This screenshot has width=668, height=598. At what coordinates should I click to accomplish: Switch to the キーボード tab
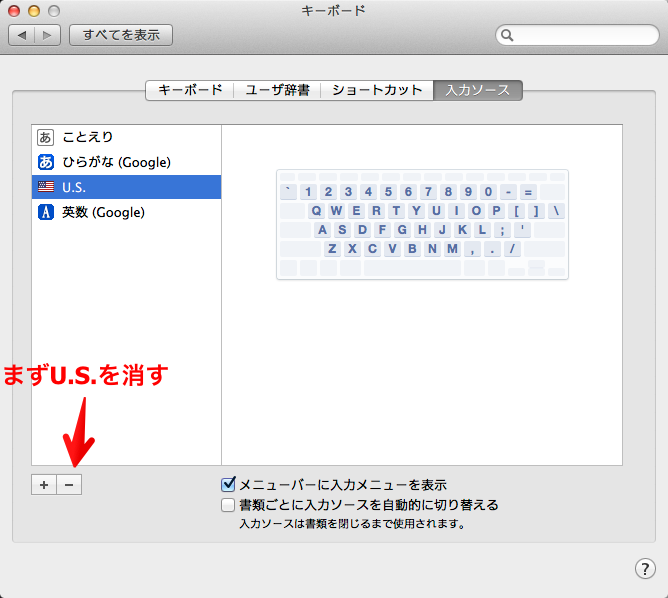190,90
